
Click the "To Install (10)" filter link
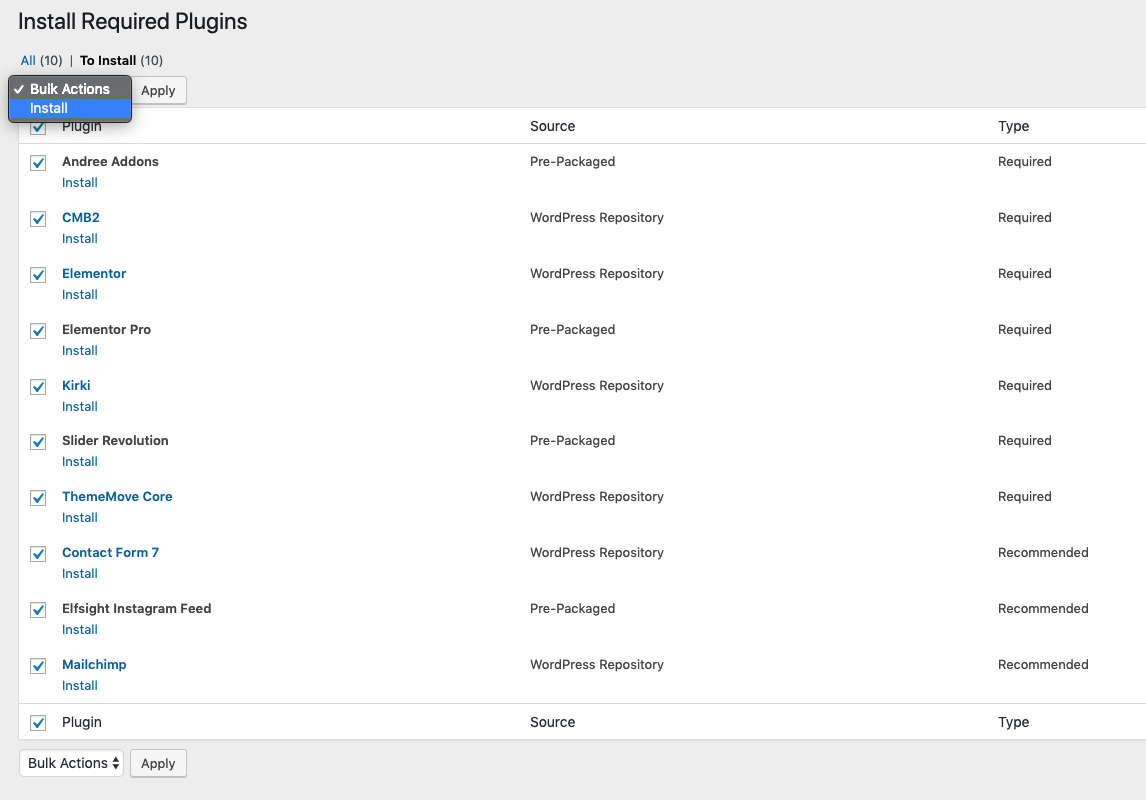click(x=108, y=60)
